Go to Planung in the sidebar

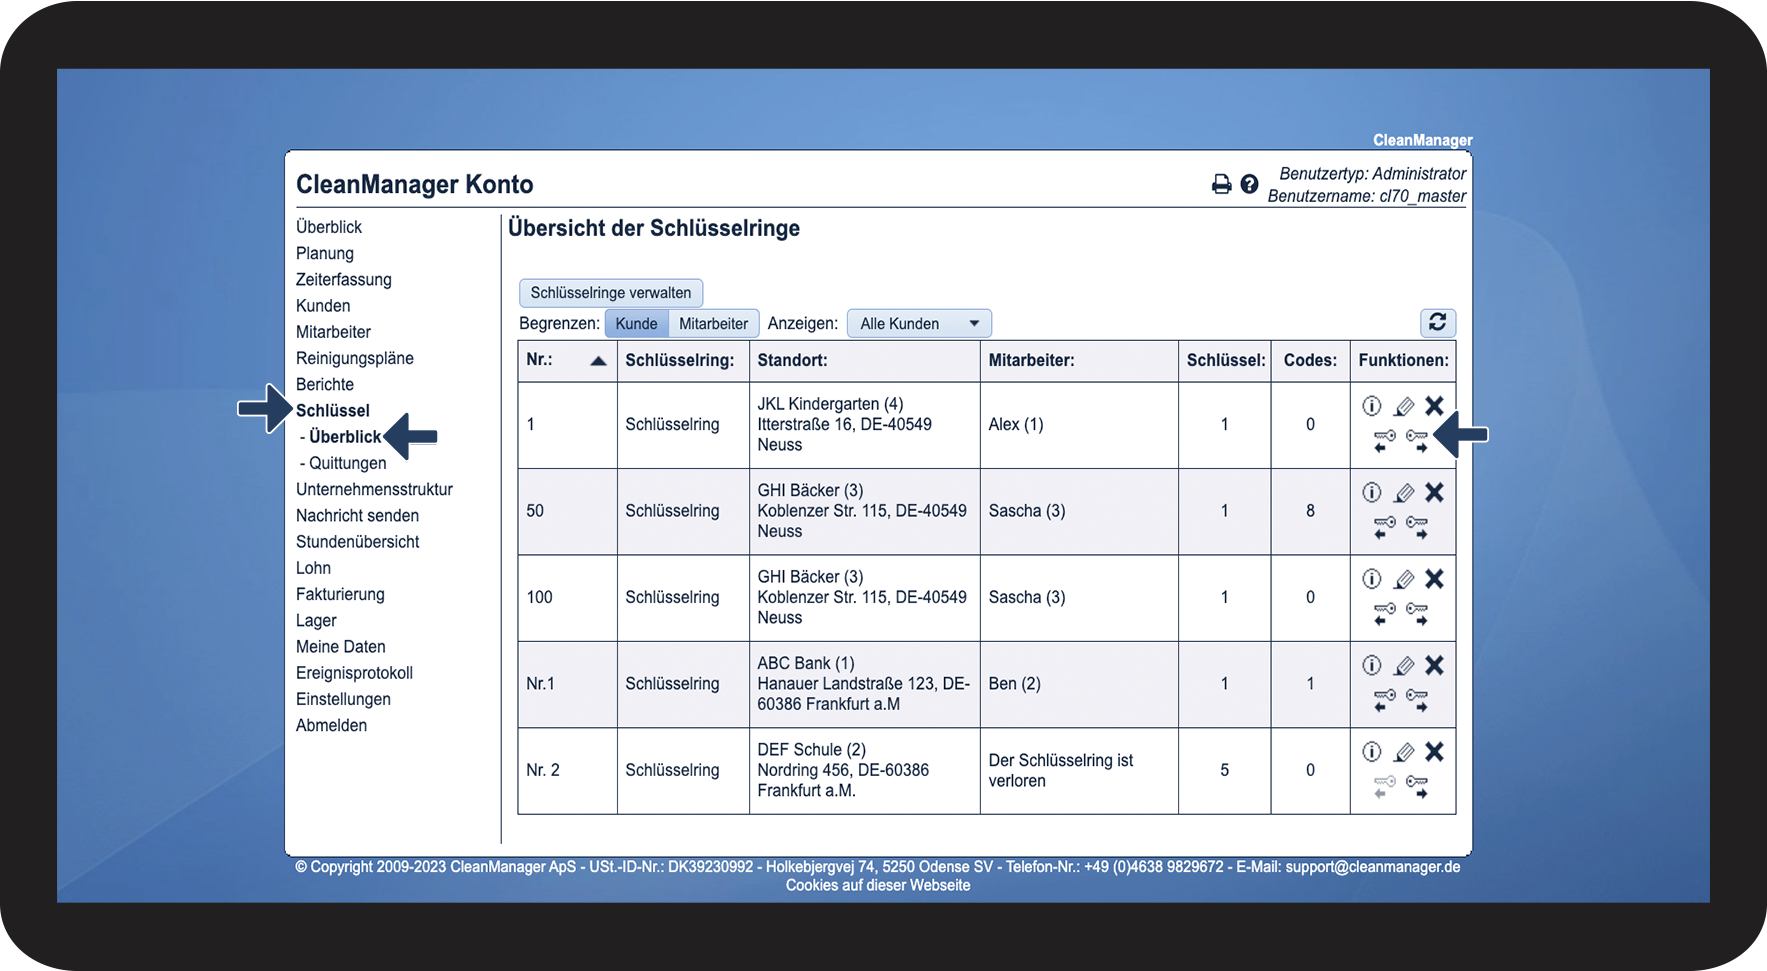[325, 253]
